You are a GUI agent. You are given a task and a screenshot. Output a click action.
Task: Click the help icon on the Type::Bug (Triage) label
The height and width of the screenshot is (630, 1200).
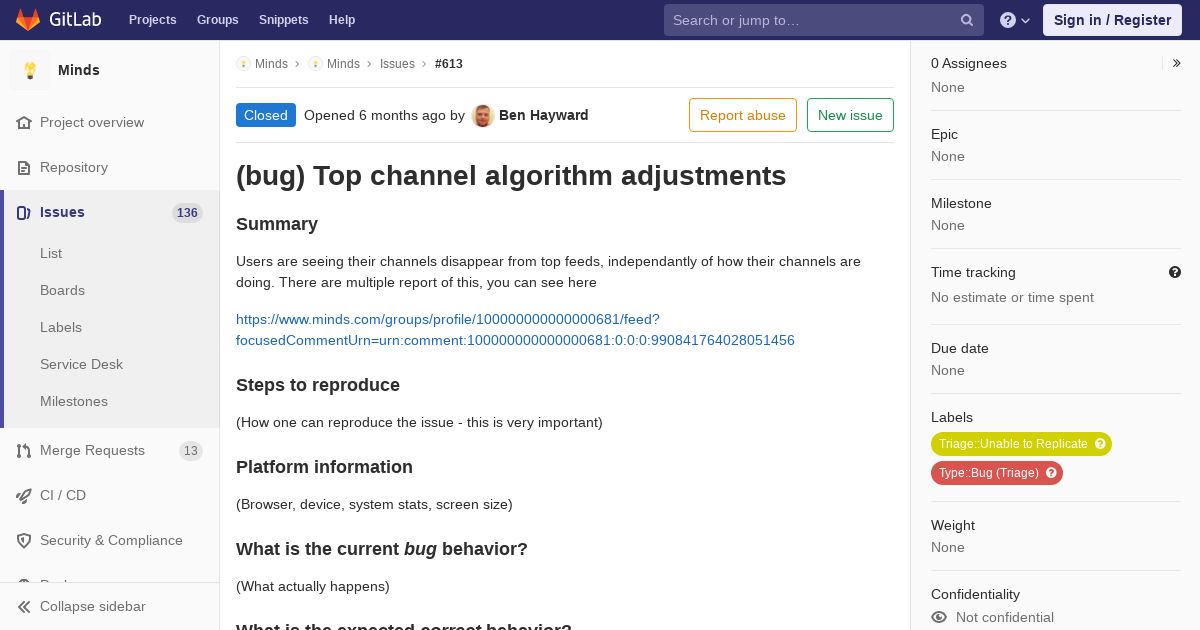(x=1051, y=473)
